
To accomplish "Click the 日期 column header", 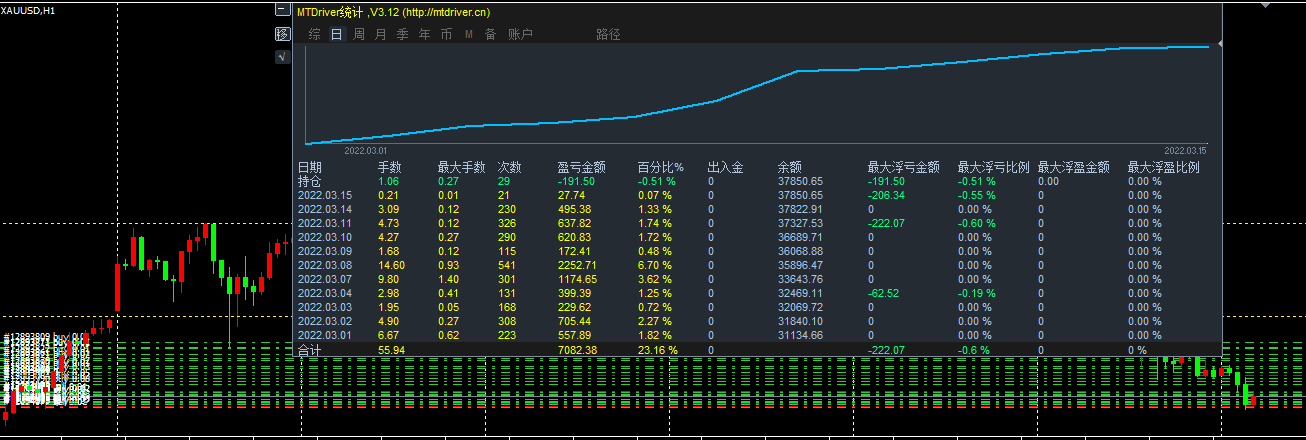I will (x=310, y=168).
